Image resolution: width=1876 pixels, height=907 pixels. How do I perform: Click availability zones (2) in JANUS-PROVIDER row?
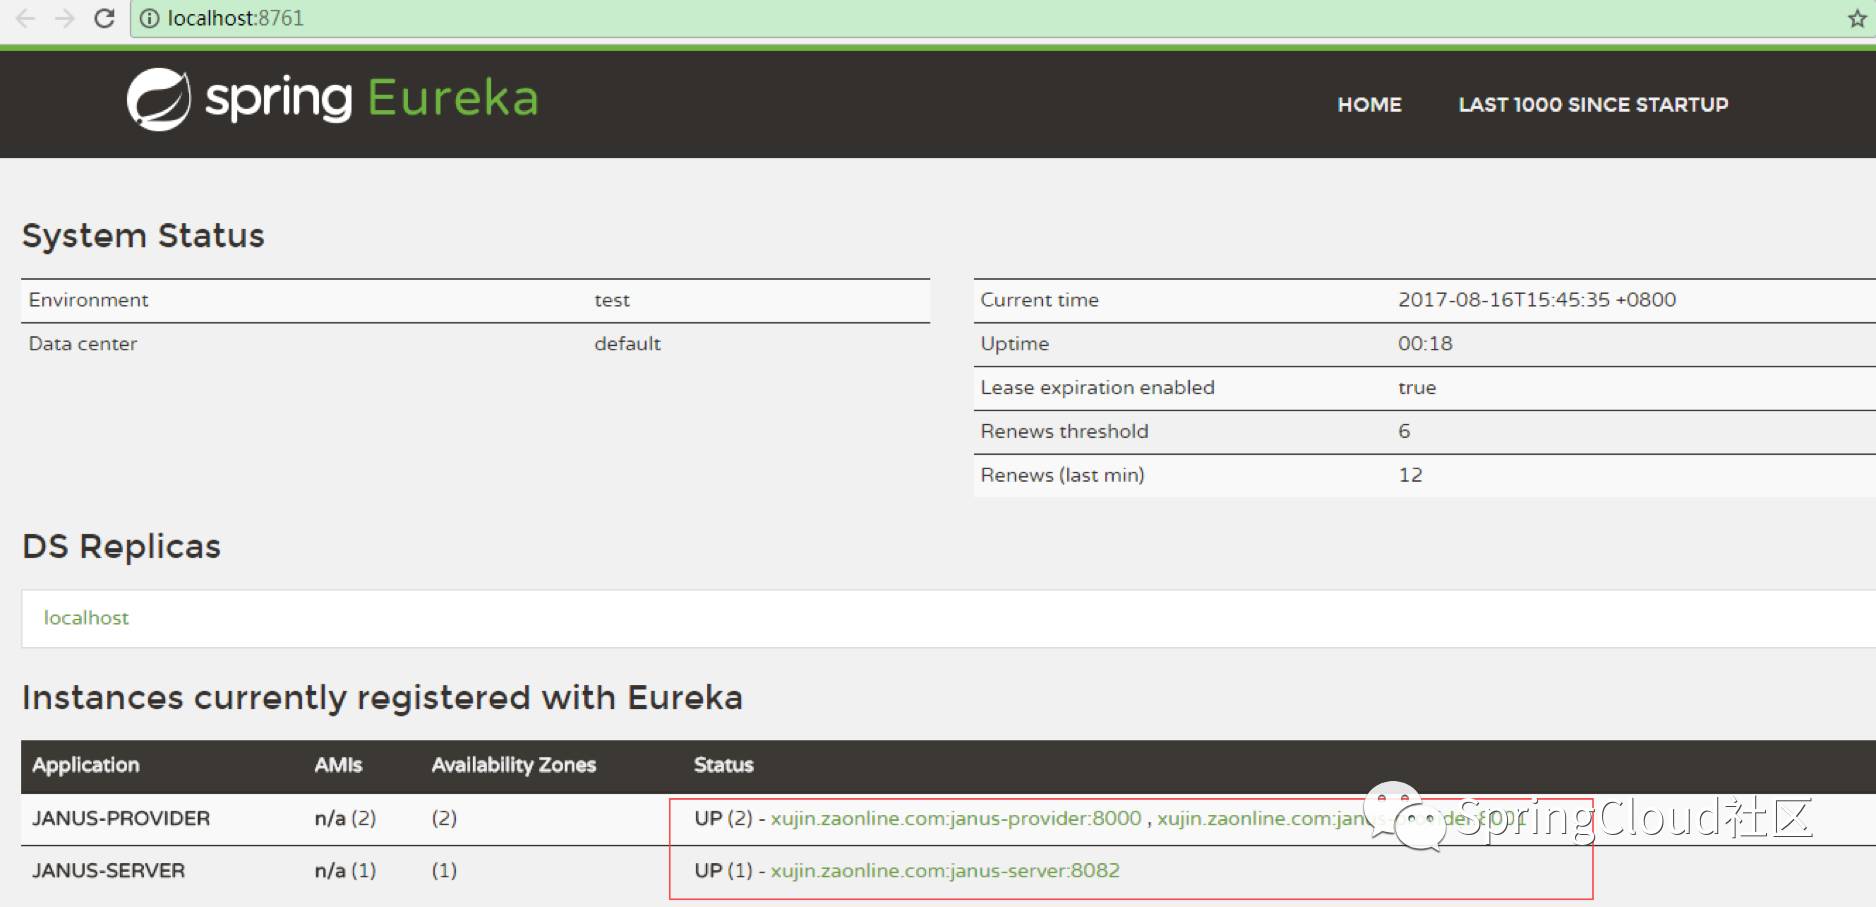coord(444,818)
